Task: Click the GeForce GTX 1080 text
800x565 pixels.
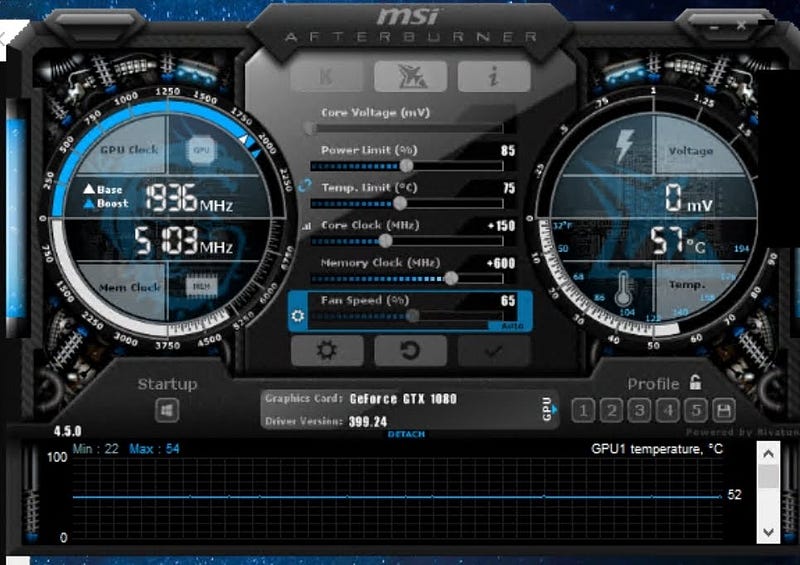Action: click(403, 399)
